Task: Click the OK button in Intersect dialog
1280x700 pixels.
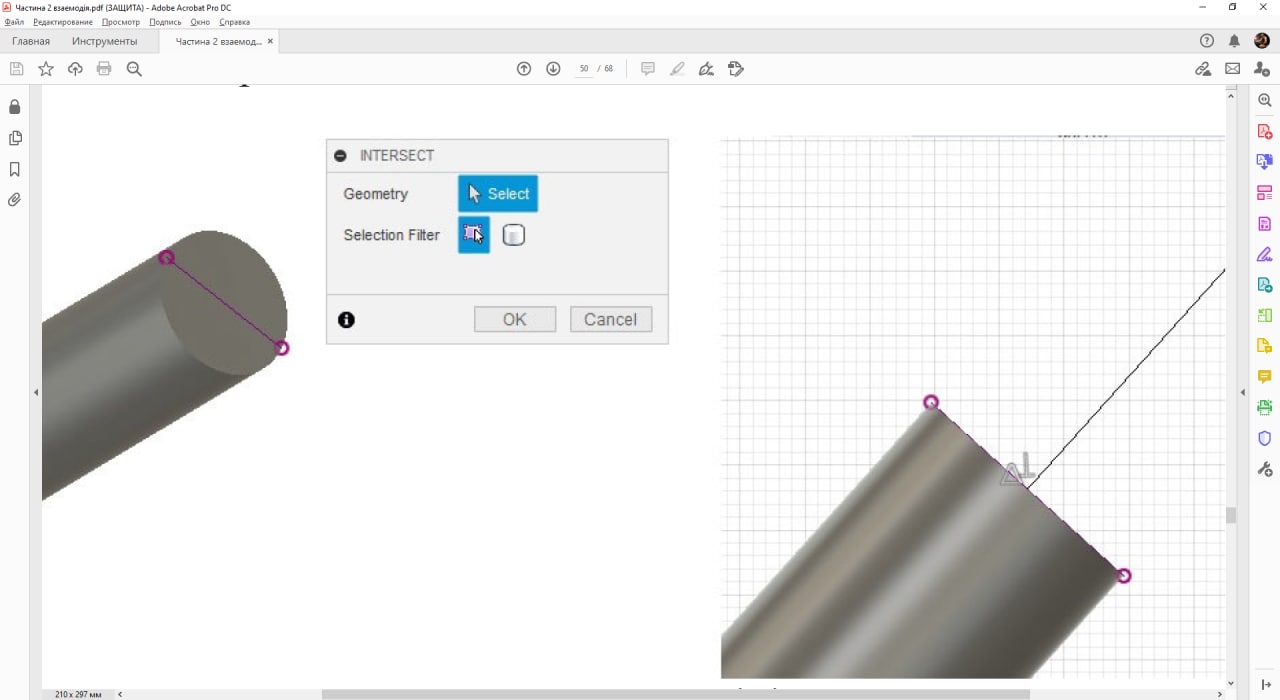Action: pyautogui.click(x=515, y=319)
